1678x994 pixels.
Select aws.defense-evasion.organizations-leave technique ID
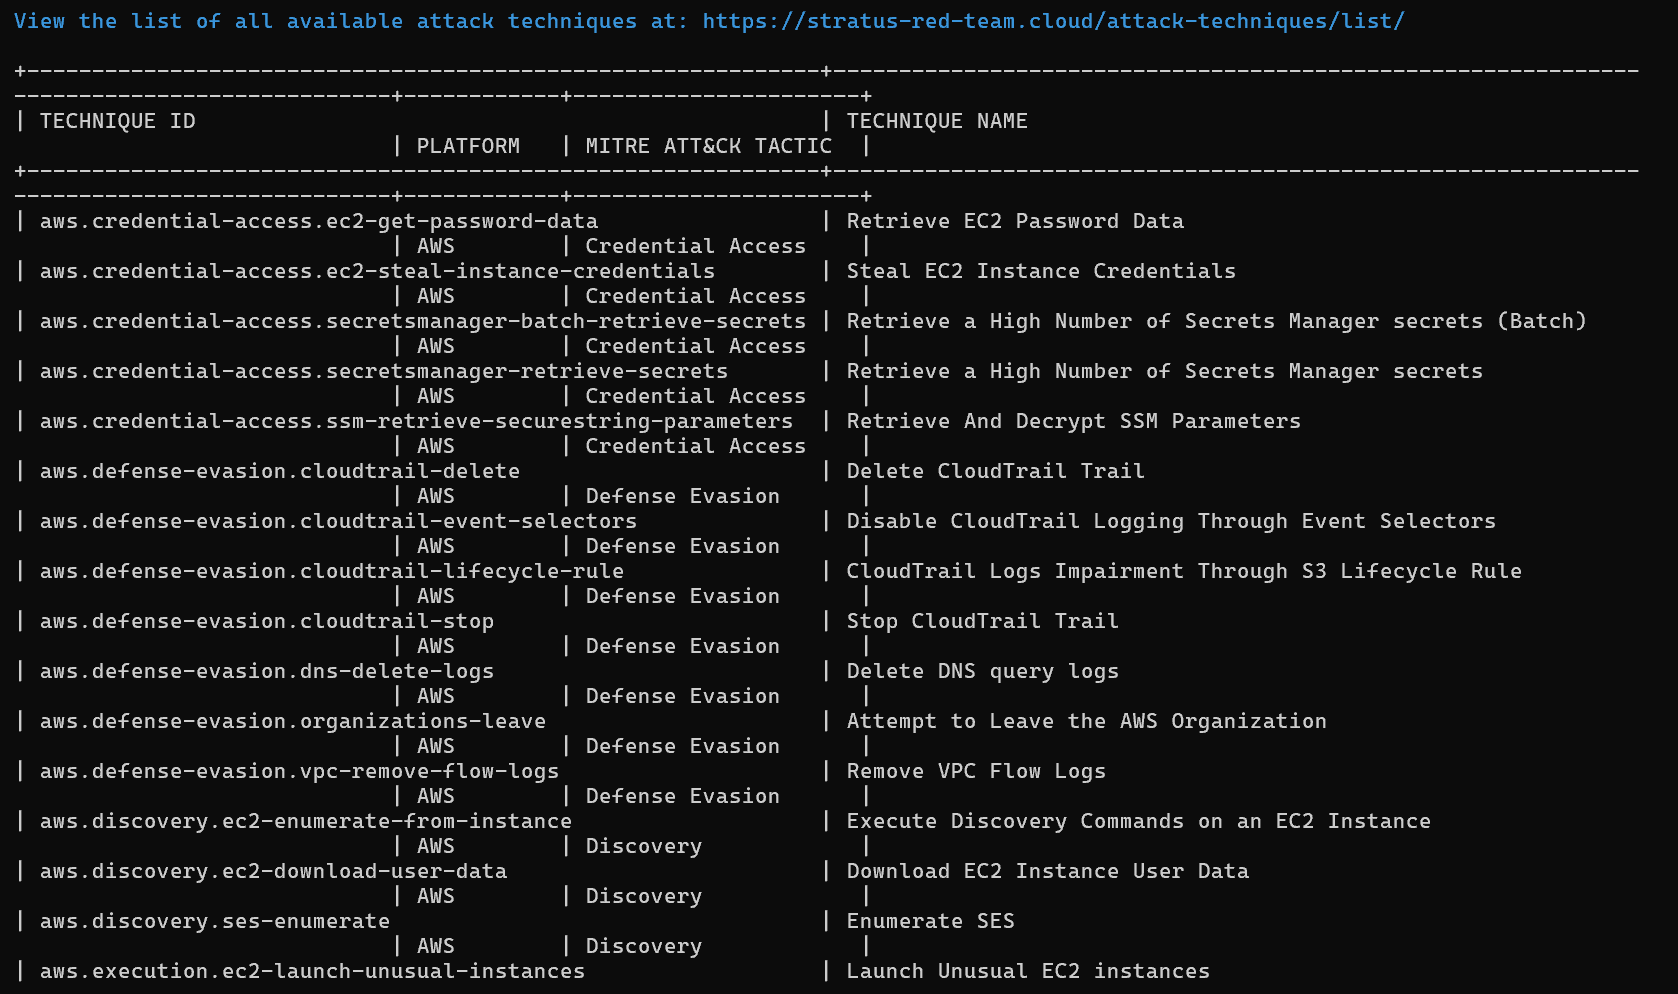coord(293,721)
